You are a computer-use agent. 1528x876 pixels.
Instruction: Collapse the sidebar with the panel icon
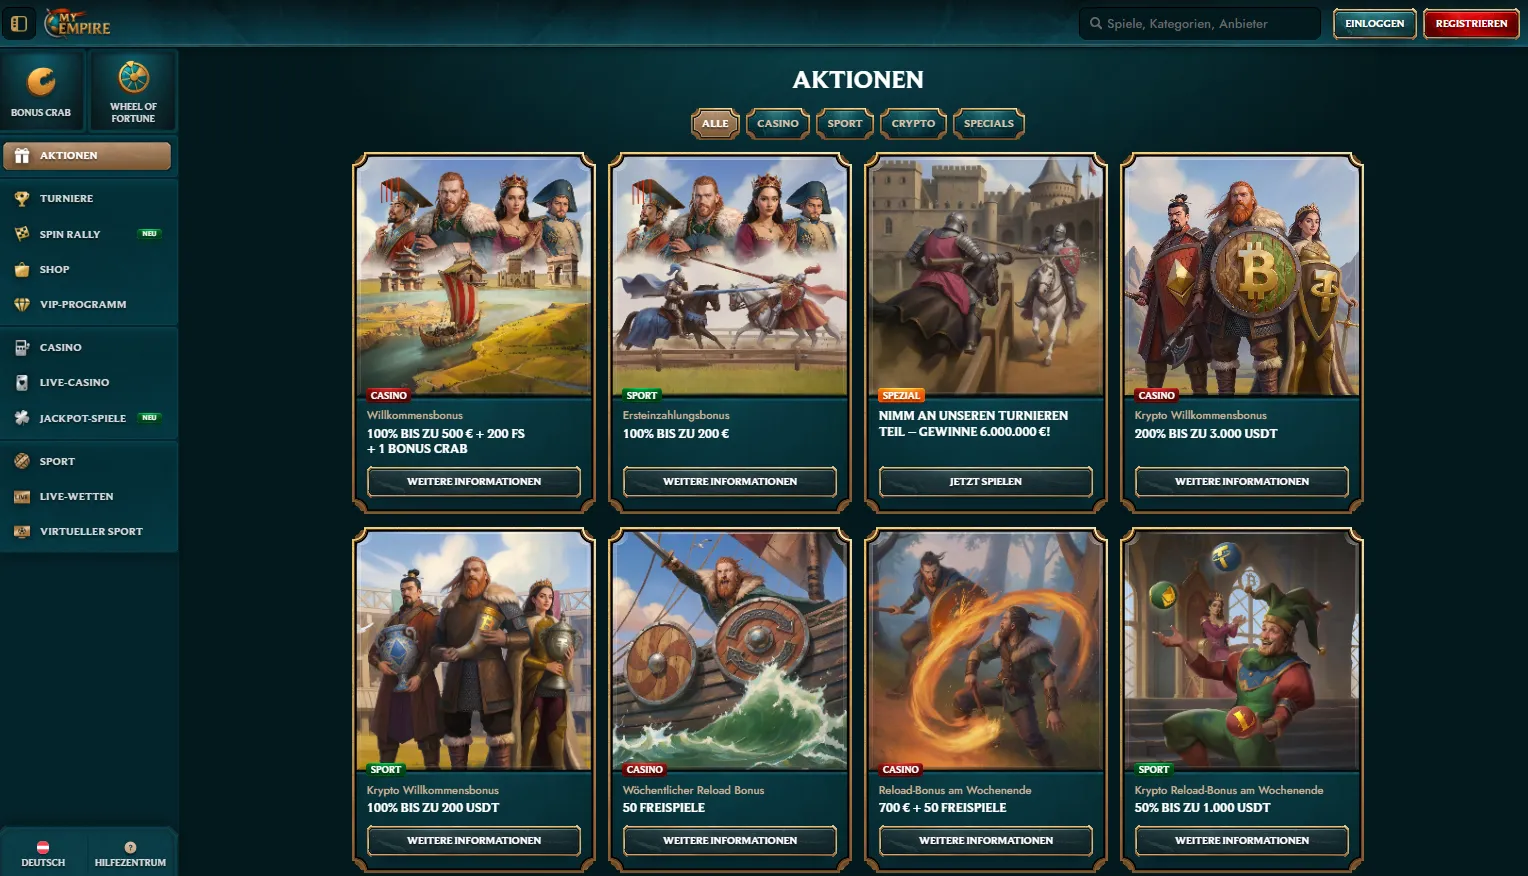19,23
